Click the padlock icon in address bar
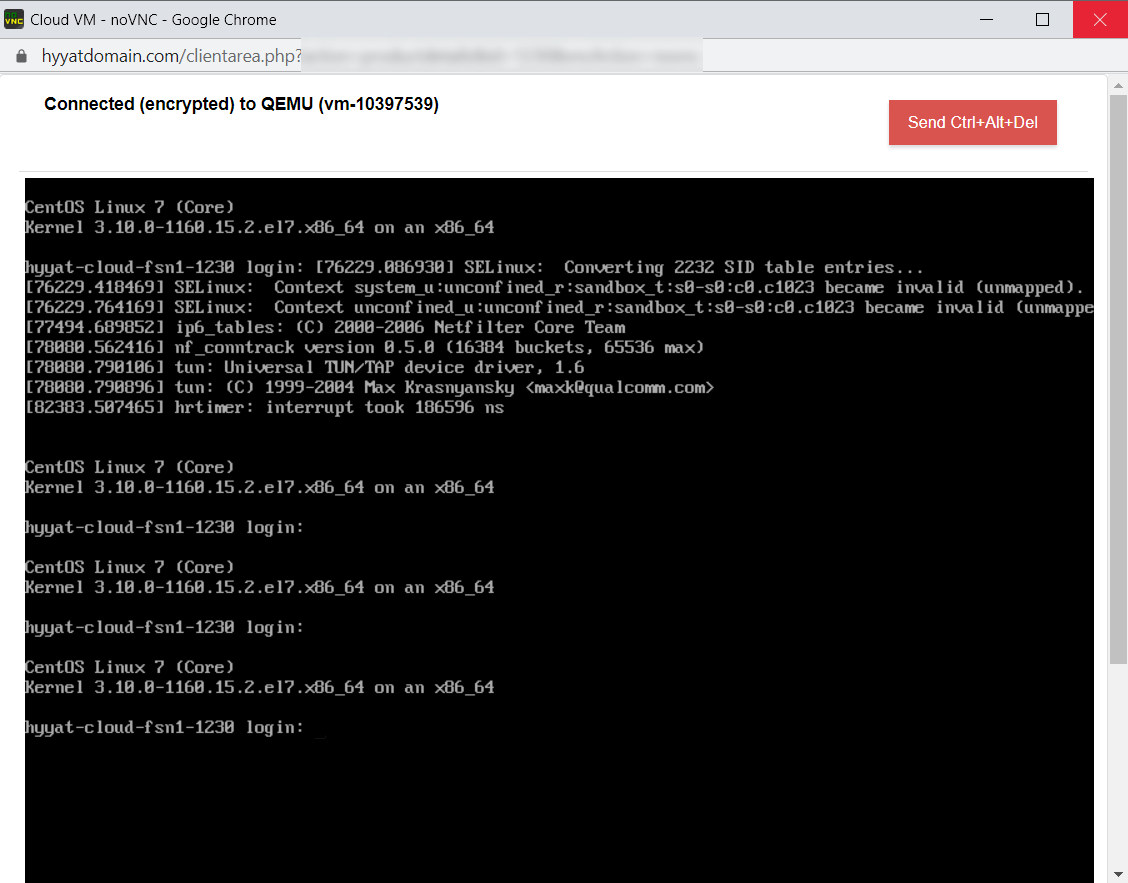Image resolution: width=1128 pixels, height=883 pixels. click(22, 56)
